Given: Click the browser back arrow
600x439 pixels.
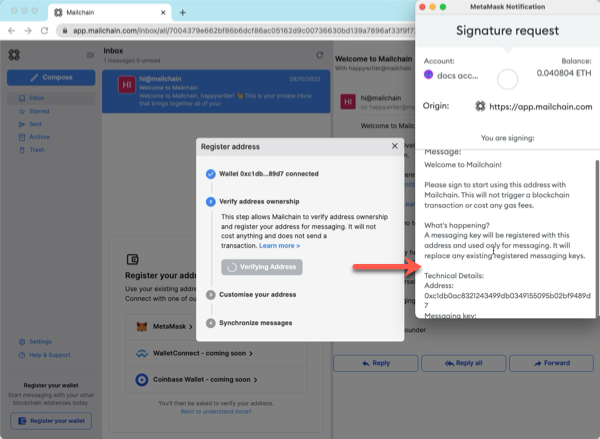Looking at the screenshot, I should pyautogui.click(x=11, y=31).
